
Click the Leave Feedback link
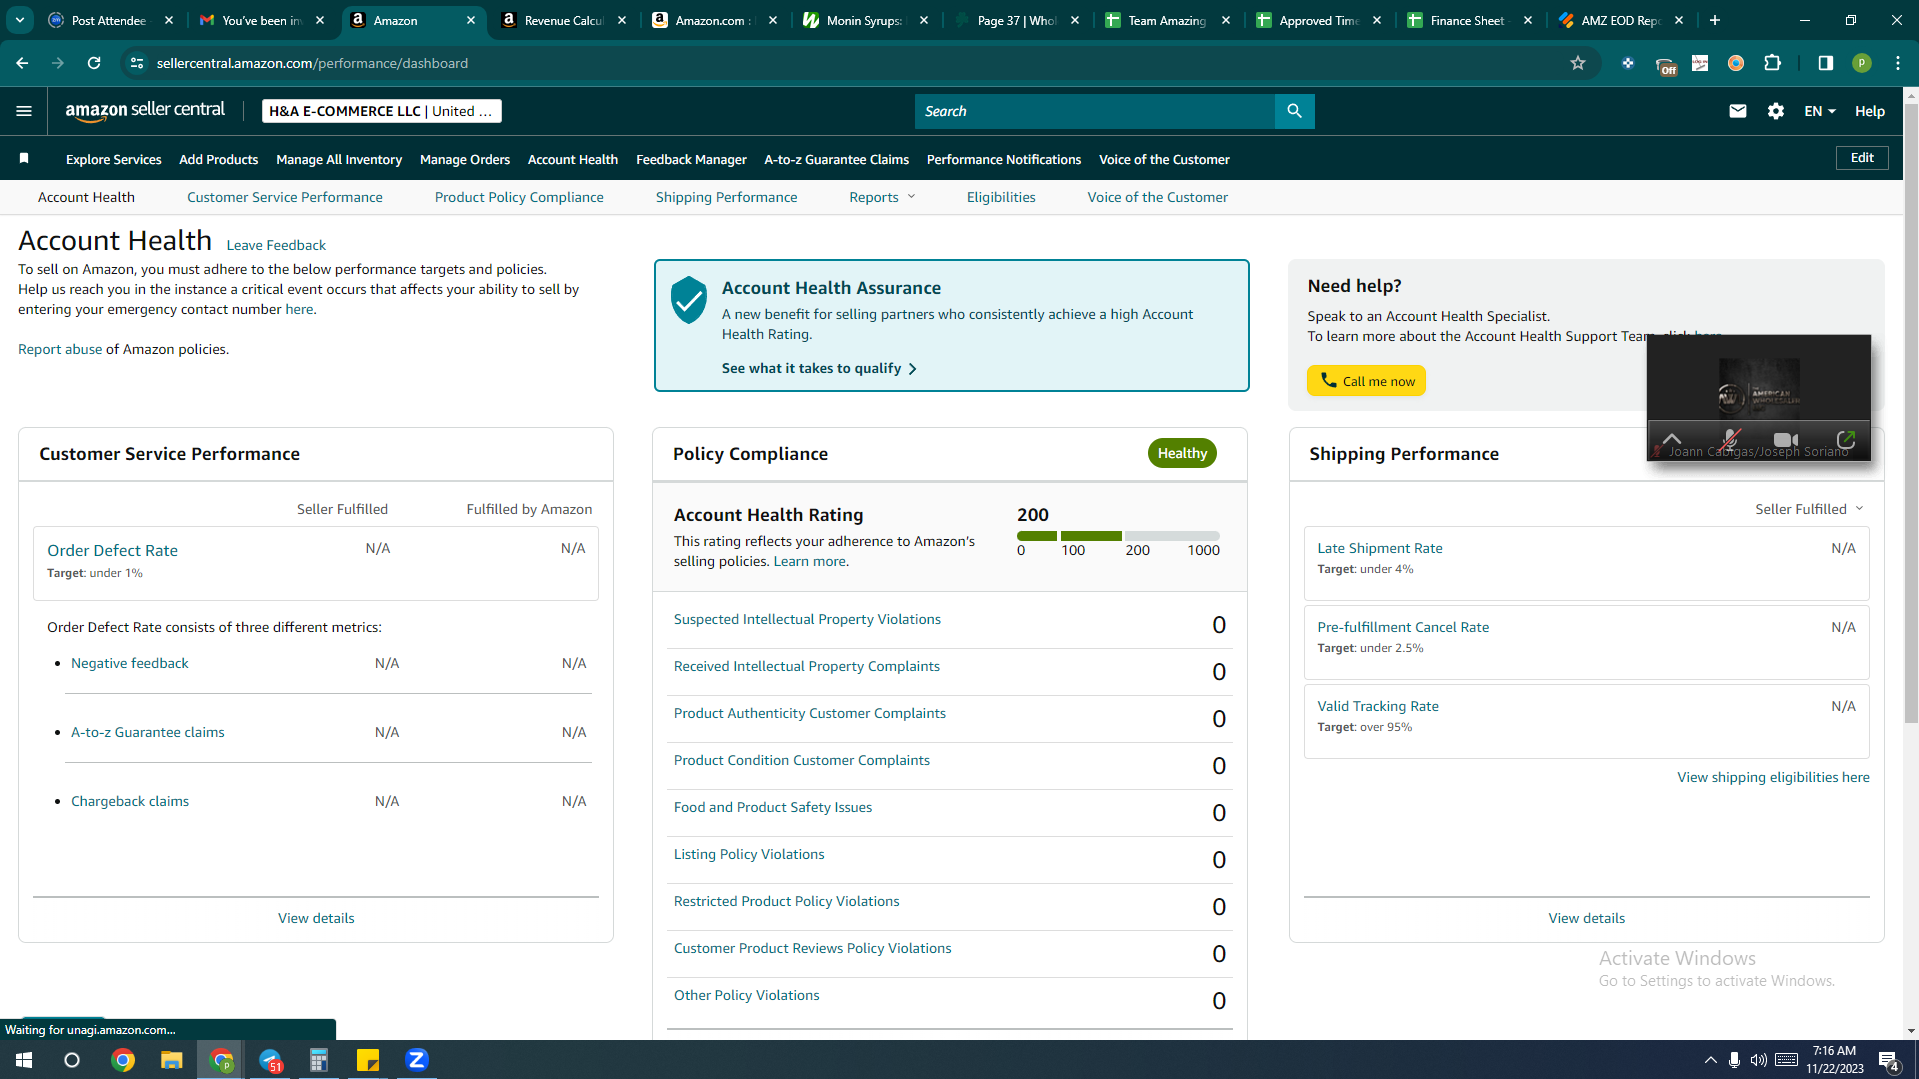[276, 245]
